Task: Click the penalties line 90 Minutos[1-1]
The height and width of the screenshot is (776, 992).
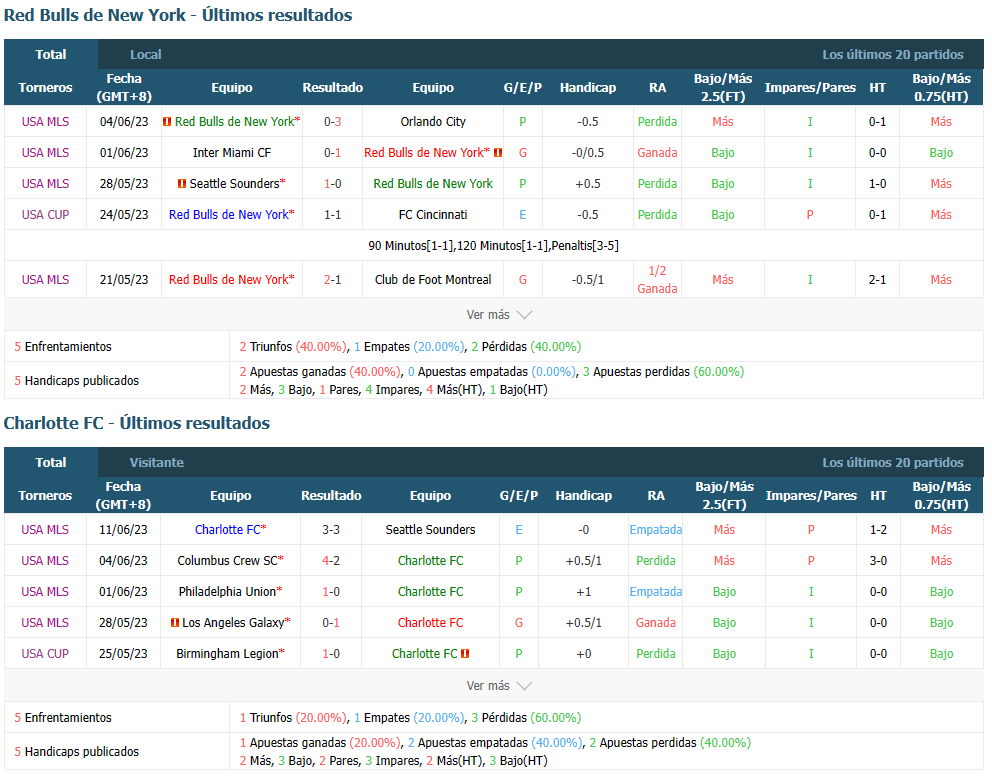Action: (x=493, y=245)
